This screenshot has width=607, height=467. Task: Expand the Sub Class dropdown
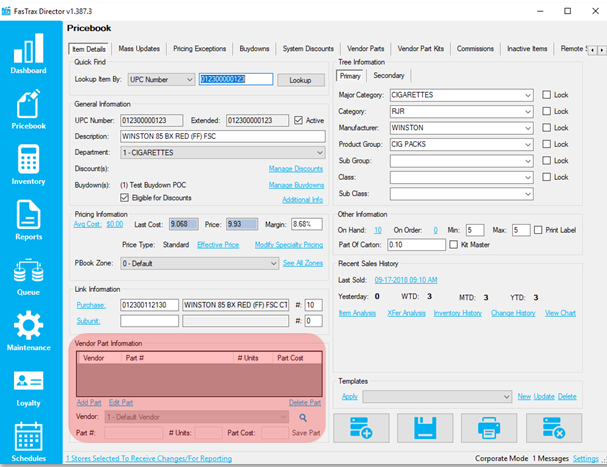point(528,194)
